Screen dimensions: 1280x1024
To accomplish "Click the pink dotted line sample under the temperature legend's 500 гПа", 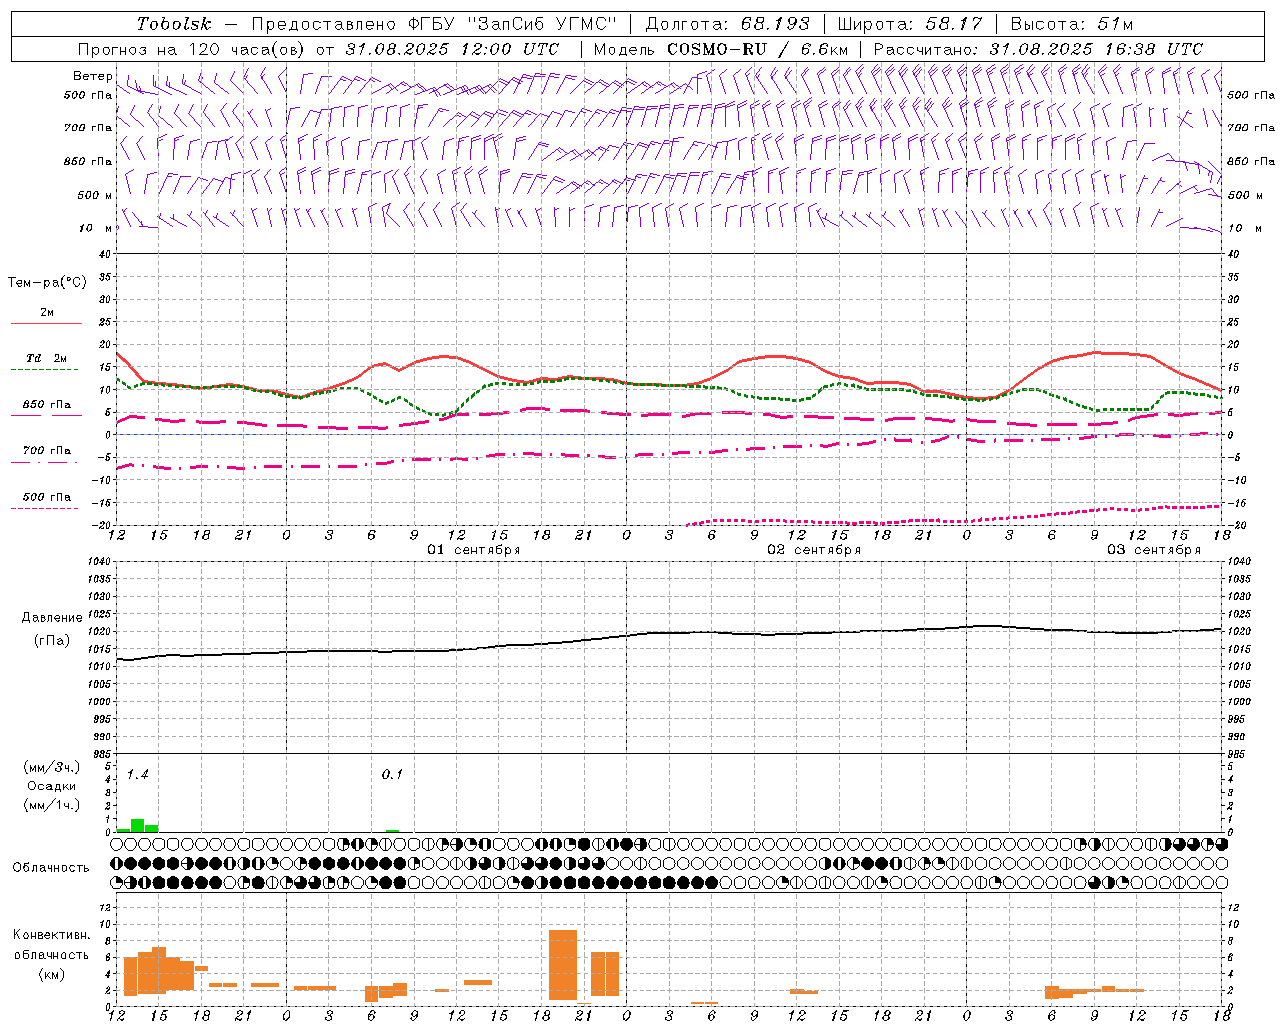I will click(x=44, y=508).
